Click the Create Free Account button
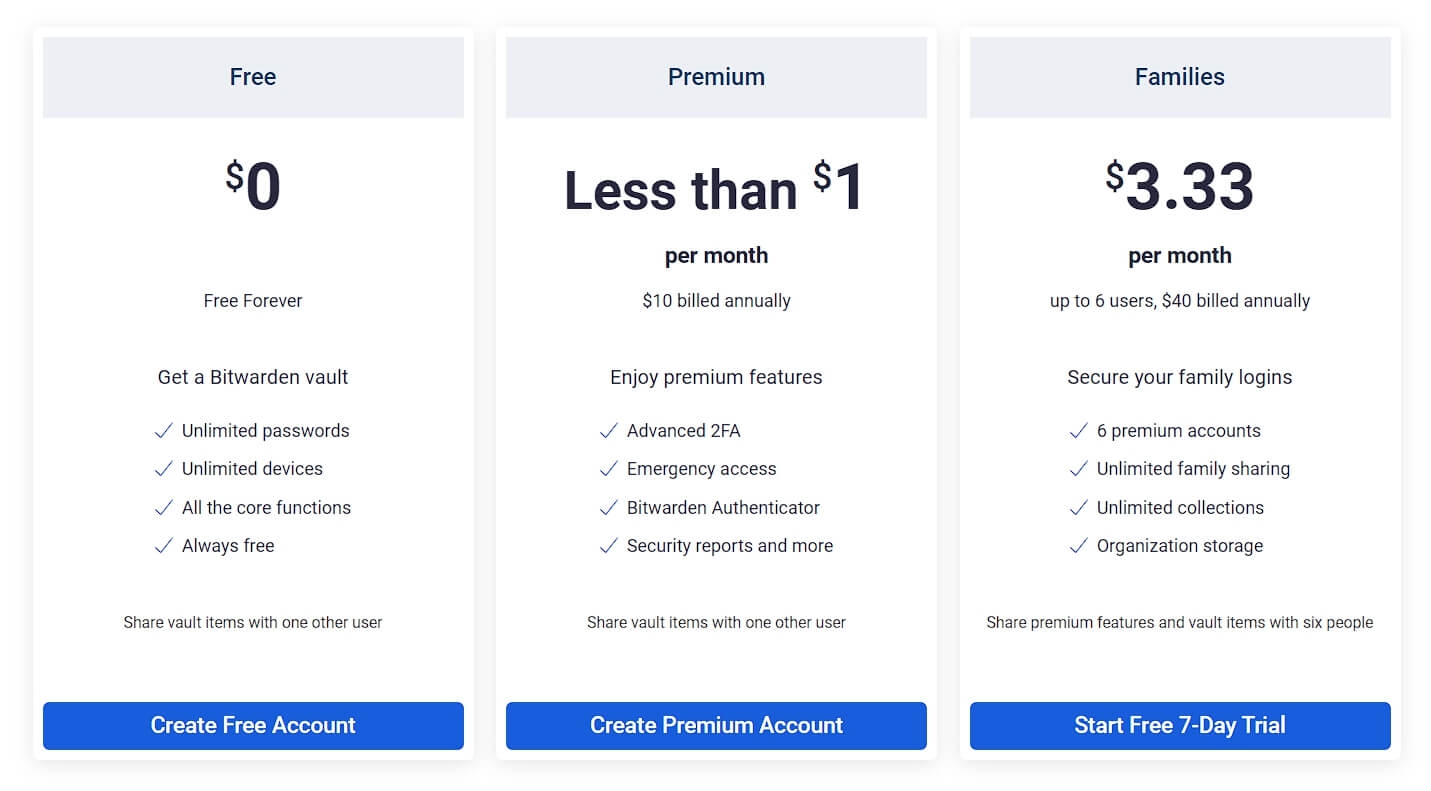The image size is (1431, 791). click(253, 726)
